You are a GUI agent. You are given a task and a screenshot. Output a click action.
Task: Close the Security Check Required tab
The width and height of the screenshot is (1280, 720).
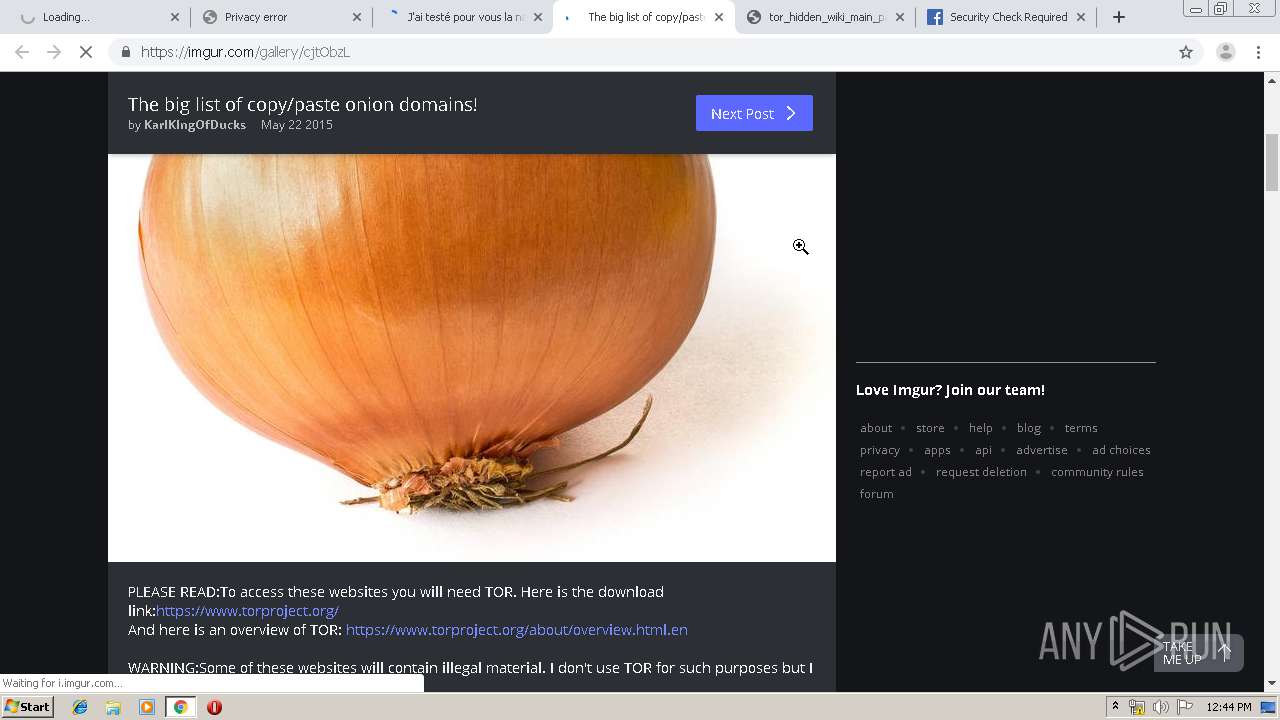click(1081, 17)
